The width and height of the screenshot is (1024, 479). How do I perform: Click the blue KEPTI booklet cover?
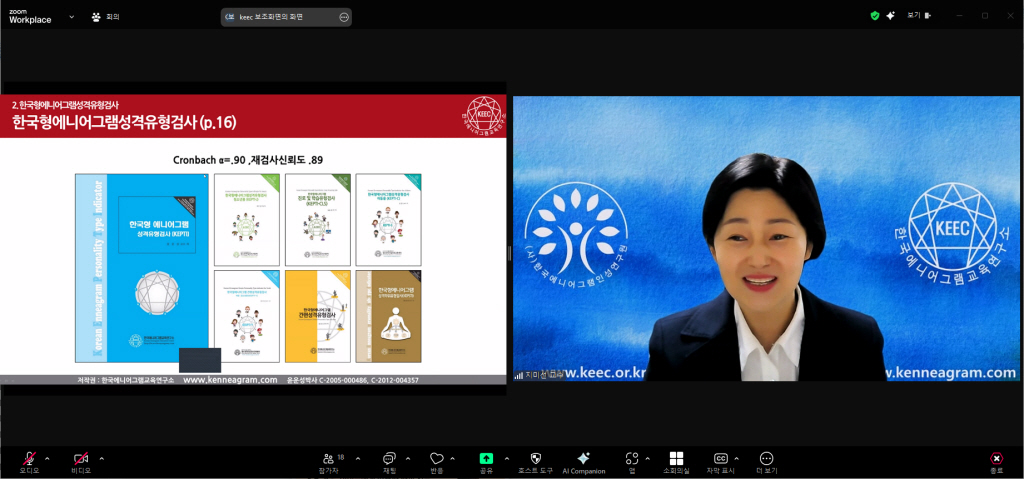point(142,268)
